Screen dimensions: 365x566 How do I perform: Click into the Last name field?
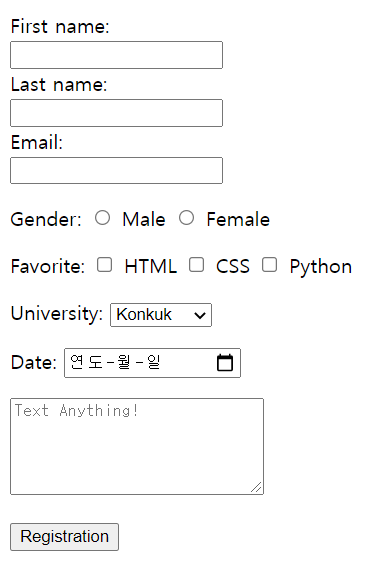pos(116,113)
